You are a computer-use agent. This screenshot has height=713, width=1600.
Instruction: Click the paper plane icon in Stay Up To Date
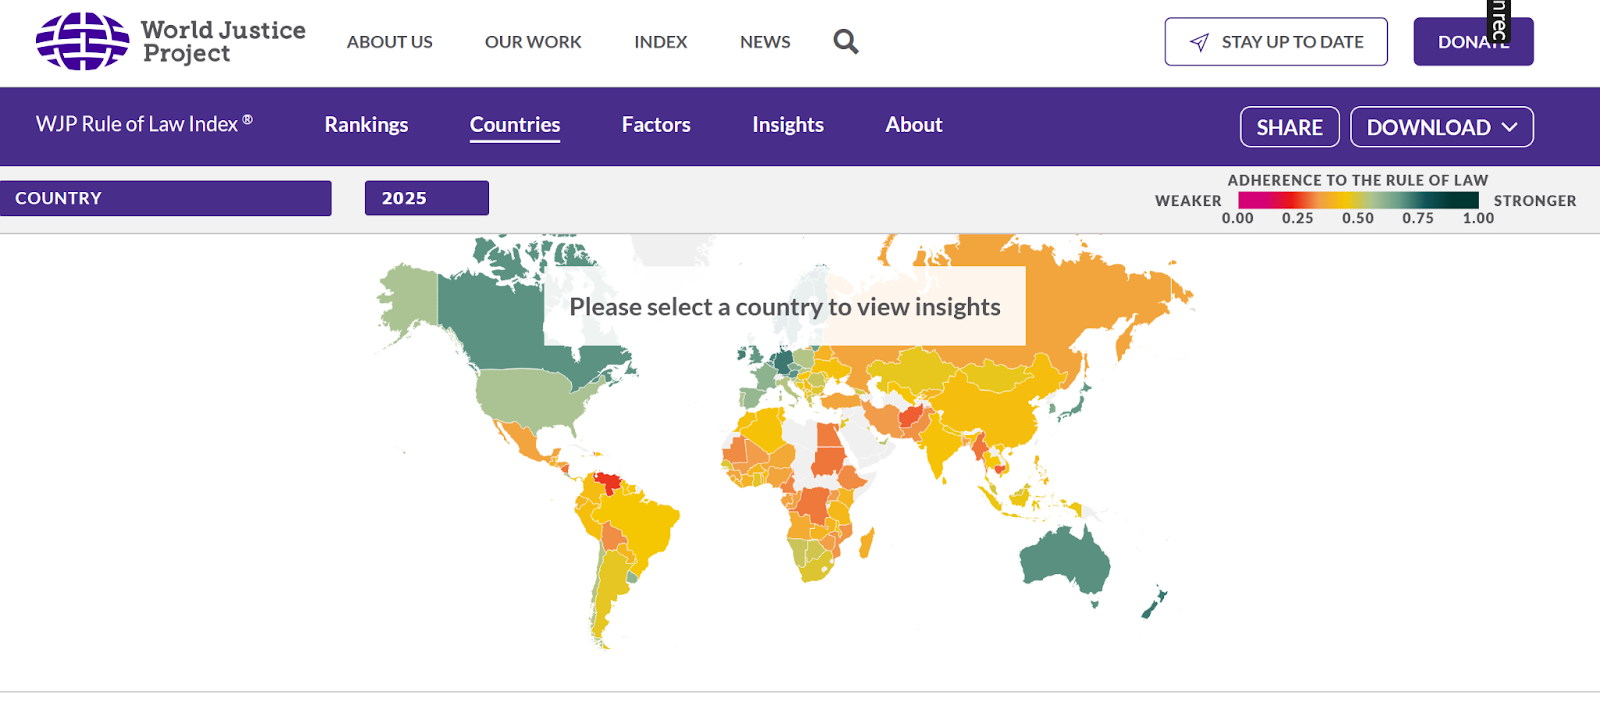coord(1199,42)
